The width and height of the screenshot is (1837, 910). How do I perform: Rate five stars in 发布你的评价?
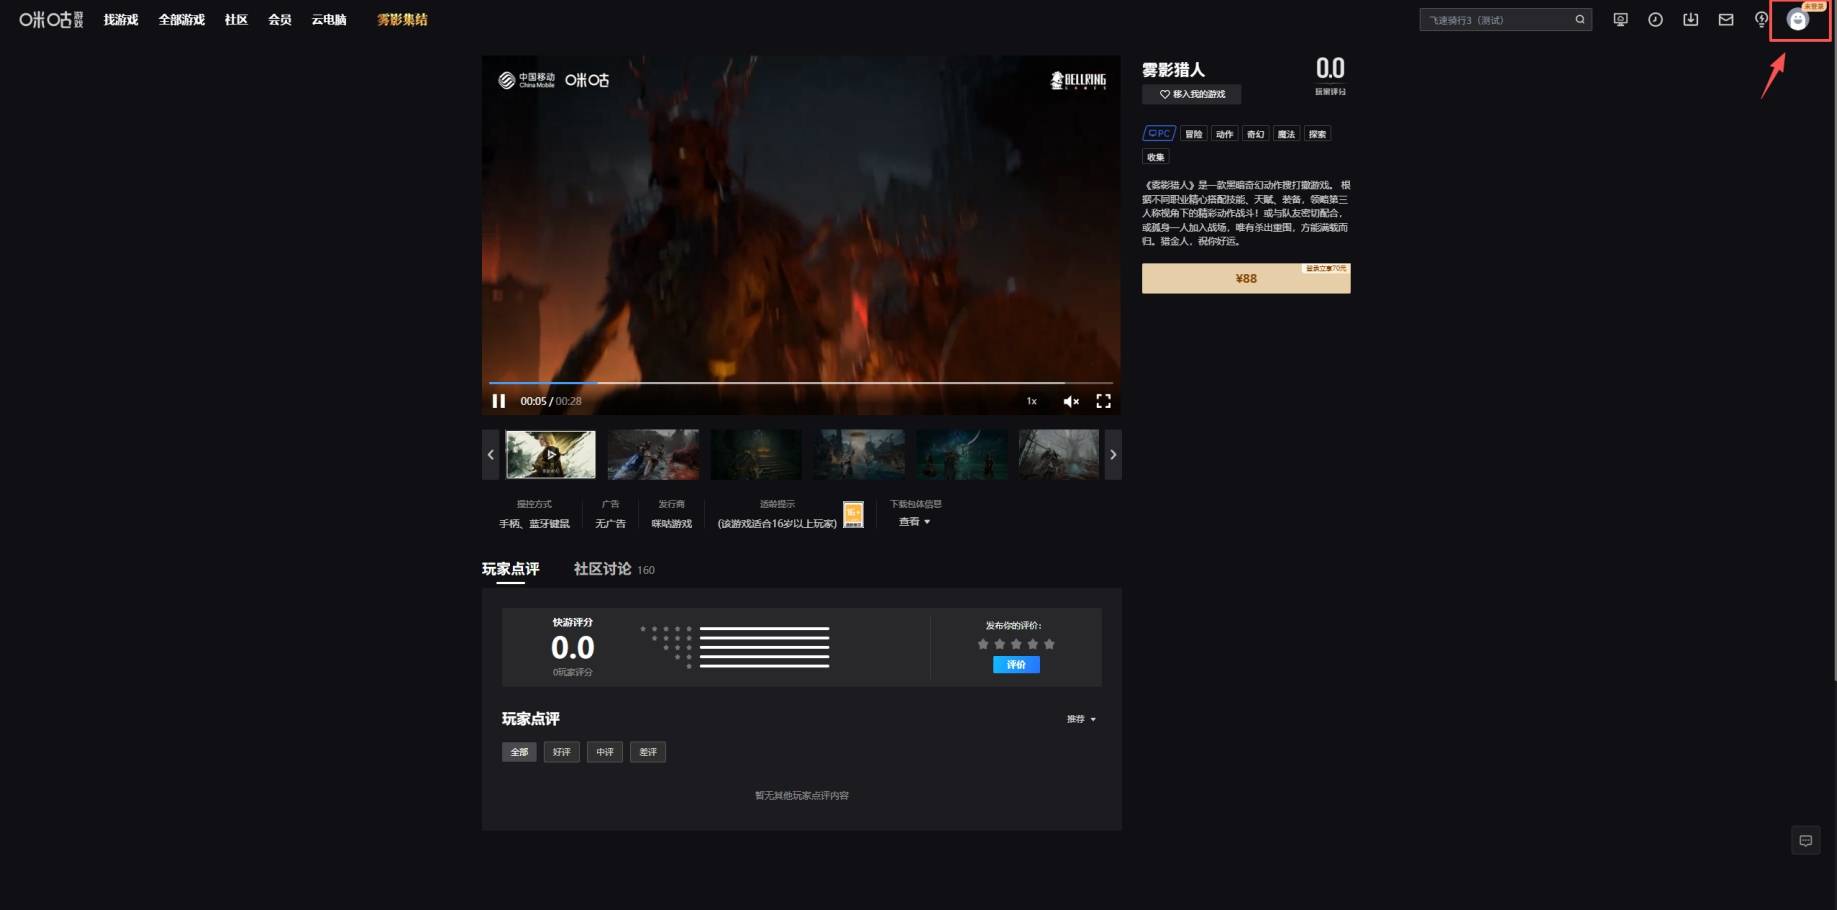click(x=1049, y=644)
